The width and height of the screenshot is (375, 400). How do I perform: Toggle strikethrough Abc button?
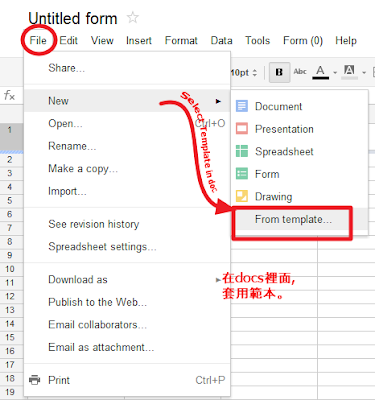[x=300, y=71]
